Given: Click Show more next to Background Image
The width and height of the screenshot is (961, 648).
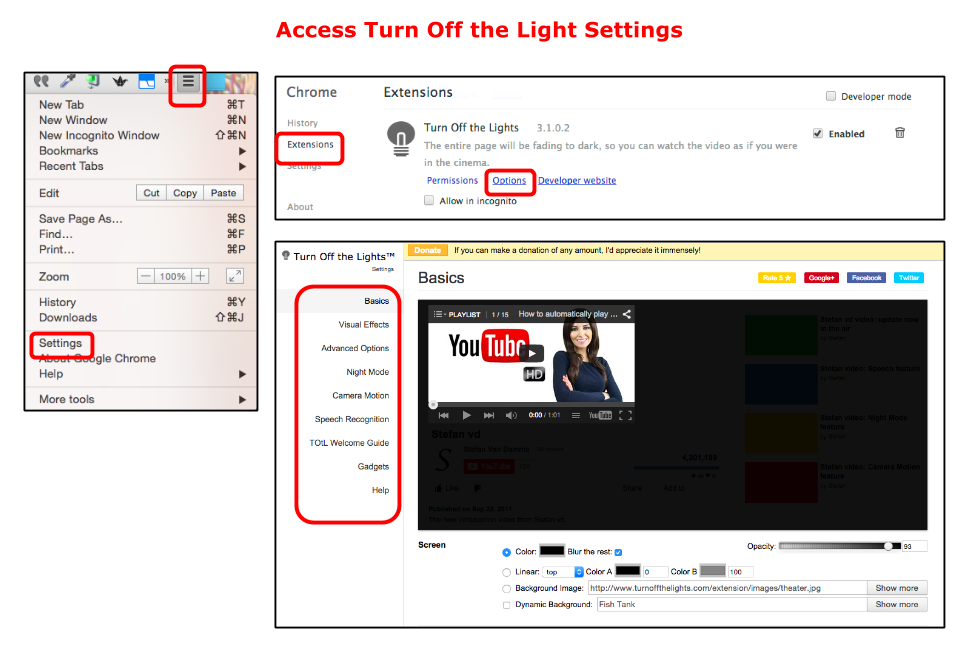Looking at the screenshot, I should tap(897, 588).
